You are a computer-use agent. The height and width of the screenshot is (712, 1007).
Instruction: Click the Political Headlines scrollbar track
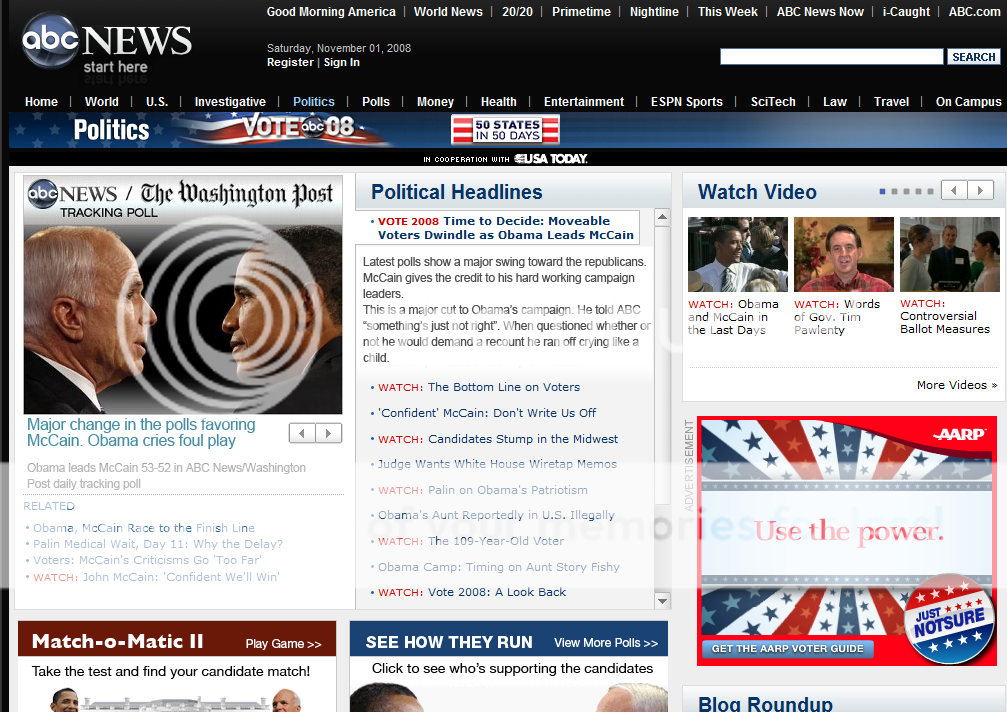(x=662, y=411)
